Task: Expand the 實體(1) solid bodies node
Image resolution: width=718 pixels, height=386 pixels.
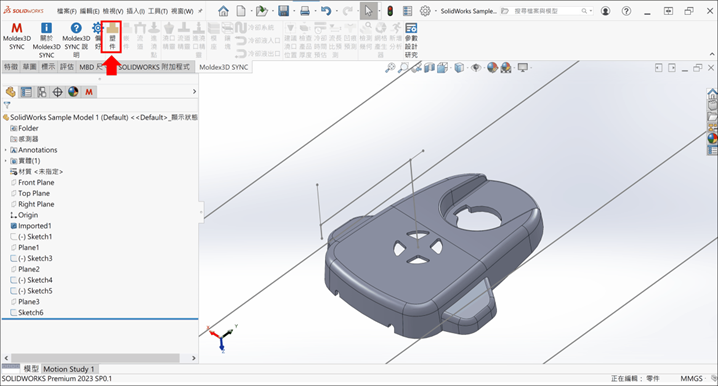Action: tap(5, 161)
